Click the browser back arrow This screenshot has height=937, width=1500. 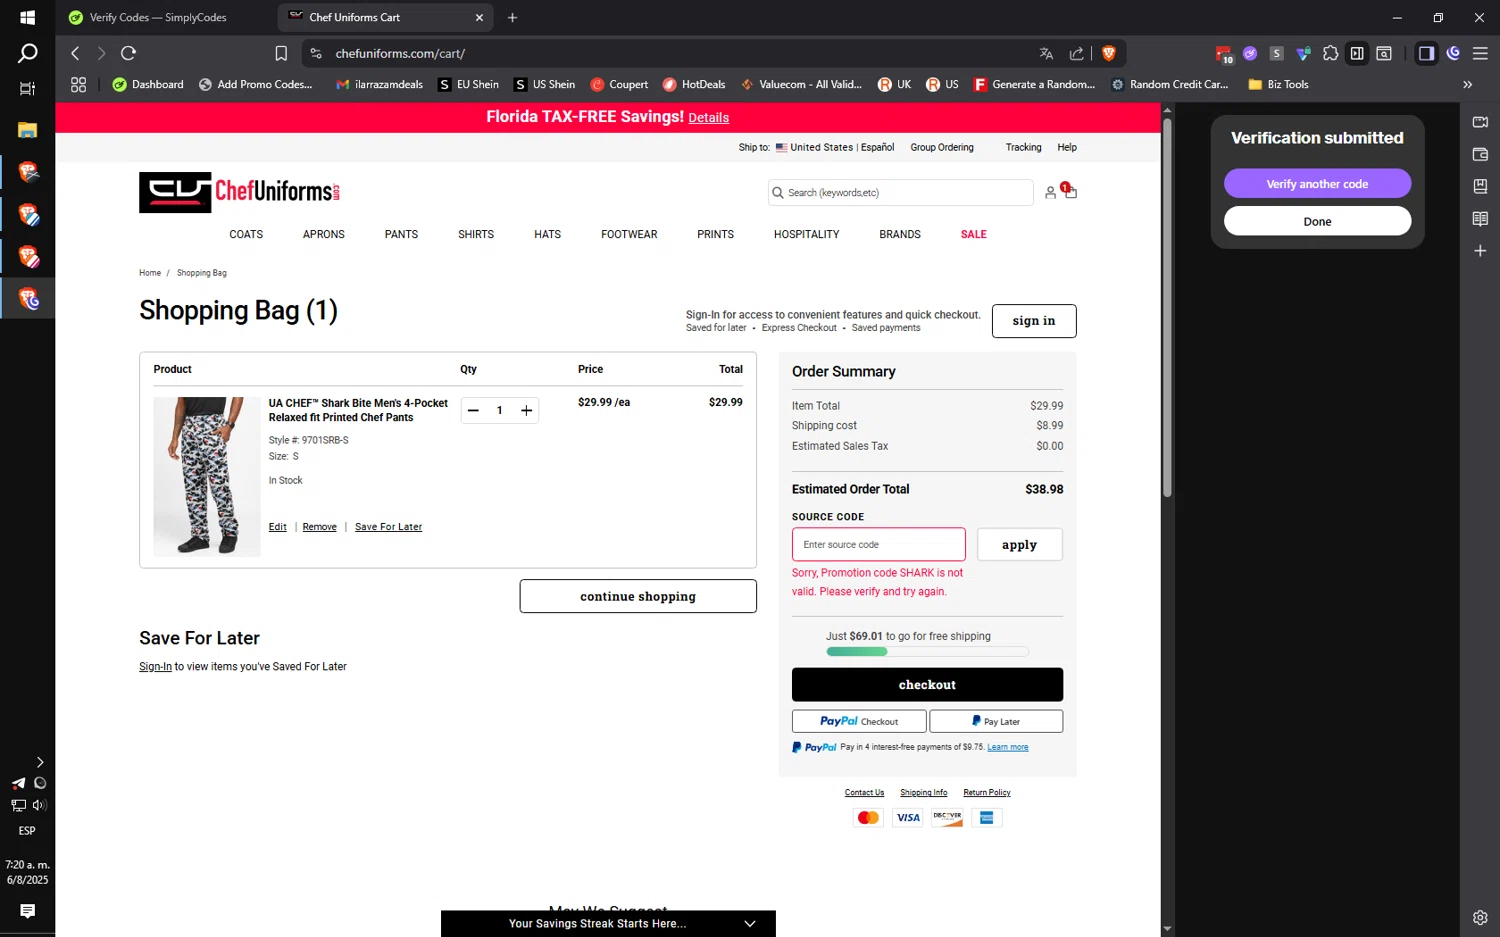click(75, 53)
